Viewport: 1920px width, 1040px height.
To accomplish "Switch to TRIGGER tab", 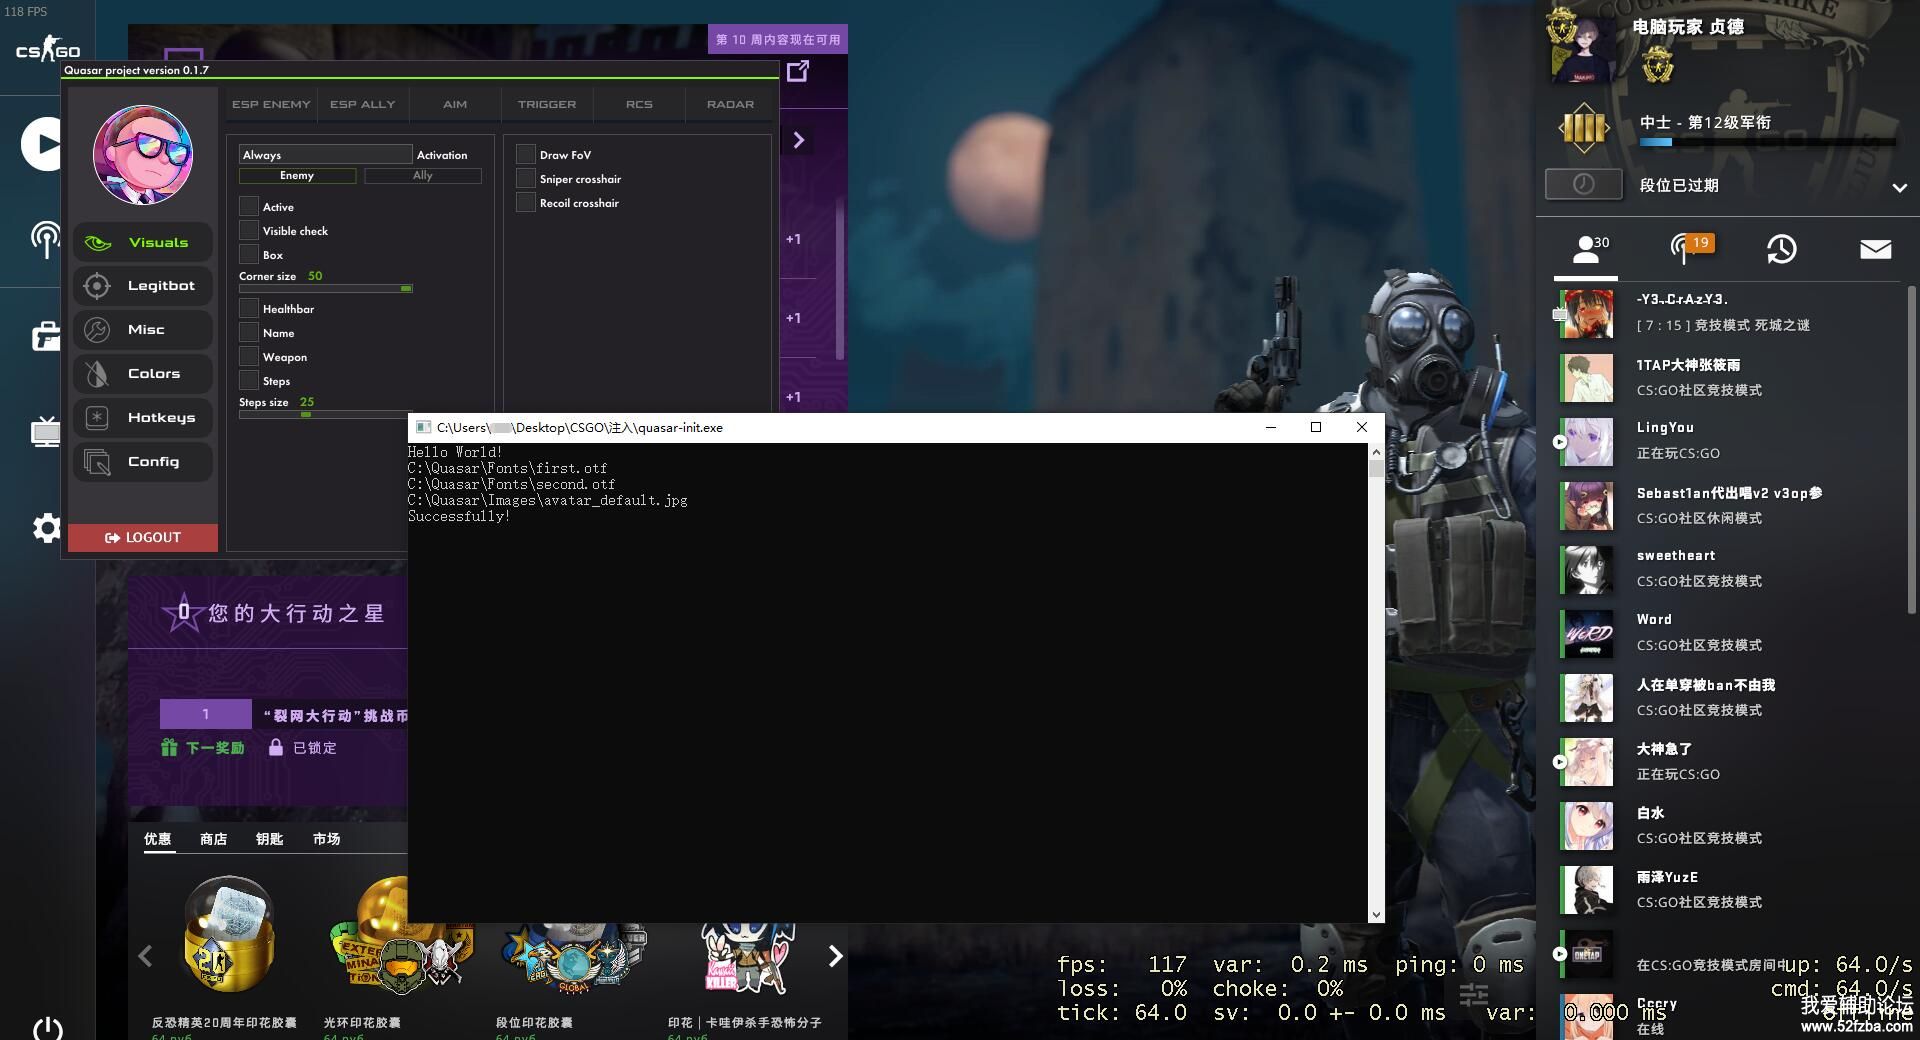I will pyautogui.click(x=547, y=104).
